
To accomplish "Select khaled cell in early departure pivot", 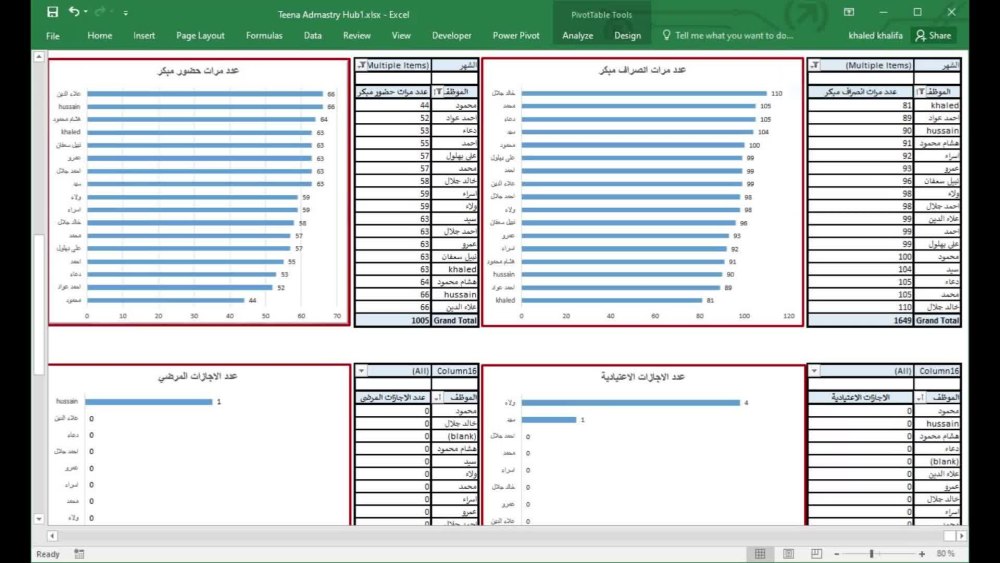I will tap(938, 105).
